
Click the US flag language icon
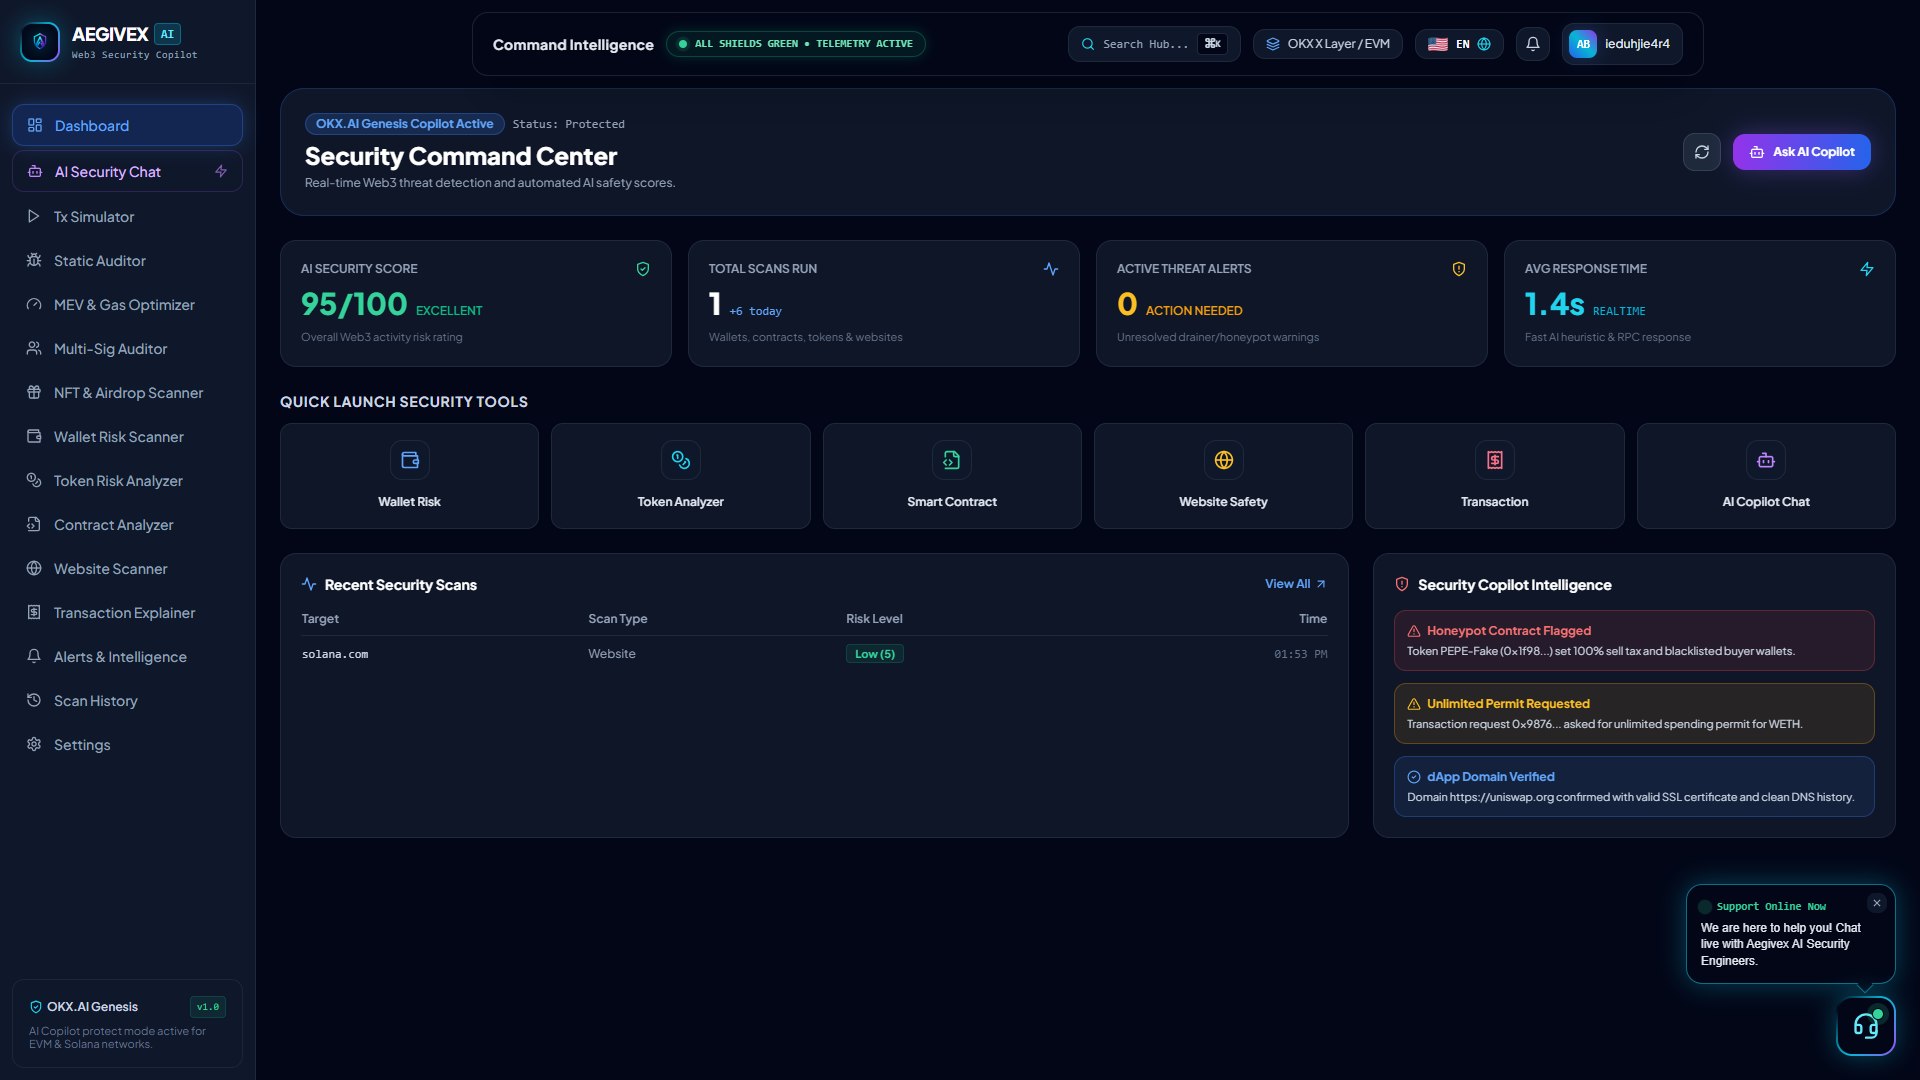point(1437,44)
